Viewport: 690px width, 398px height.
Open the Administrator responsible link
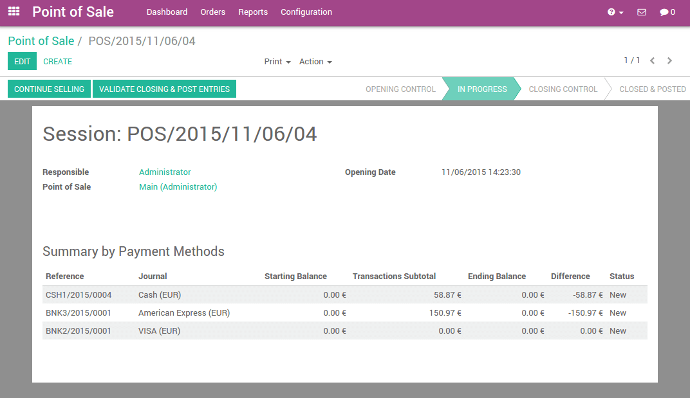pyautogui.click(x=165, y=172)
